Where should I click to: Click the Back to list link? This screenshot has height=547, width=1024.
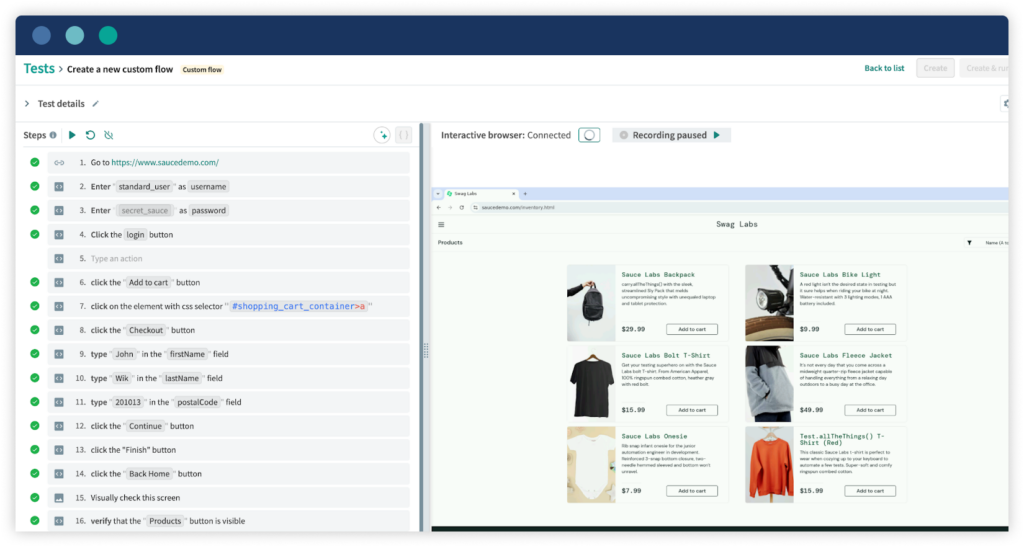pyautogui.click(x=884, y=68)
